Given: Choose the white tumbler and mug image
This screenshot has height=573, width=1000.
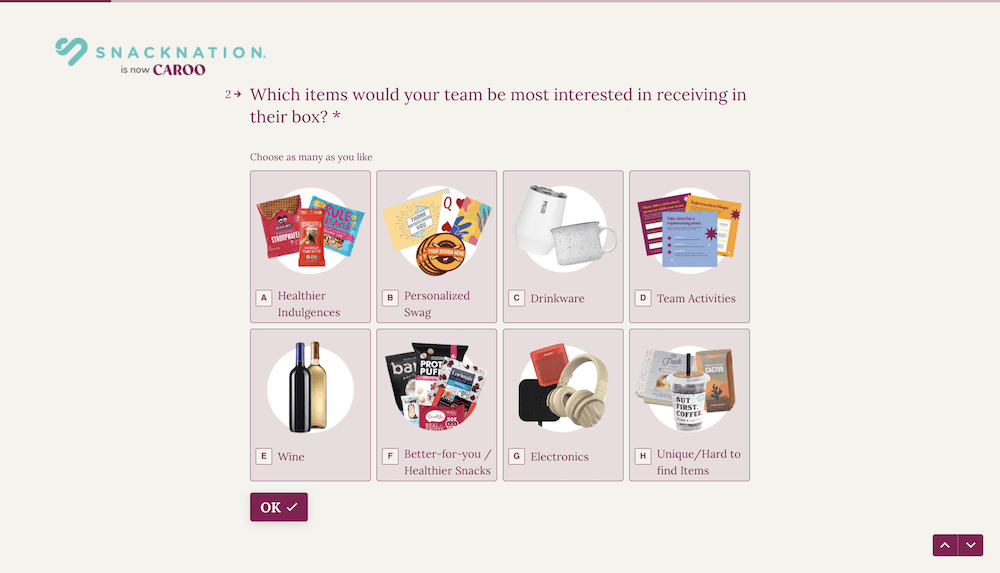Looking at the screenshot, I should pyautogui.click(x=563, y=228).
